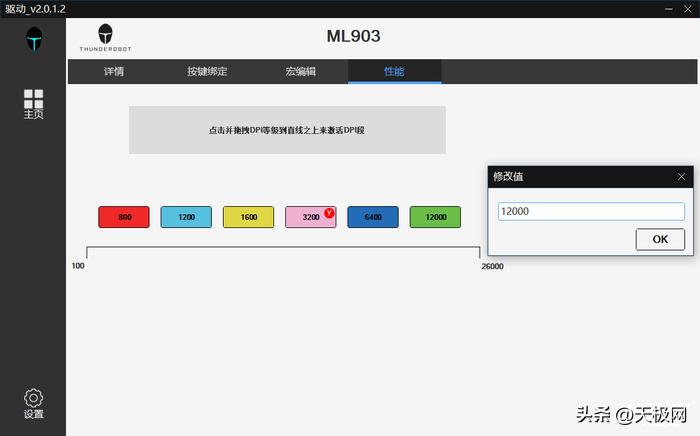Screen dimensions: 700x436
Task: Open the 设置 settings gear icon
Action: tap(33, 403)
